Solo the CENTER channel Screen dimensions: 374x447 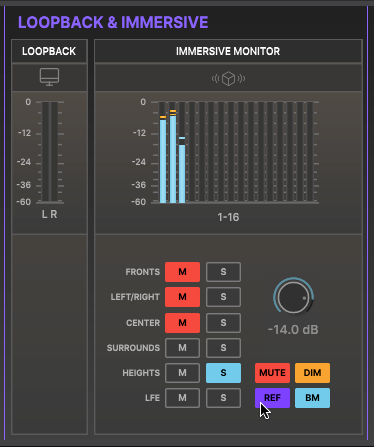click(x=223, y=323)
